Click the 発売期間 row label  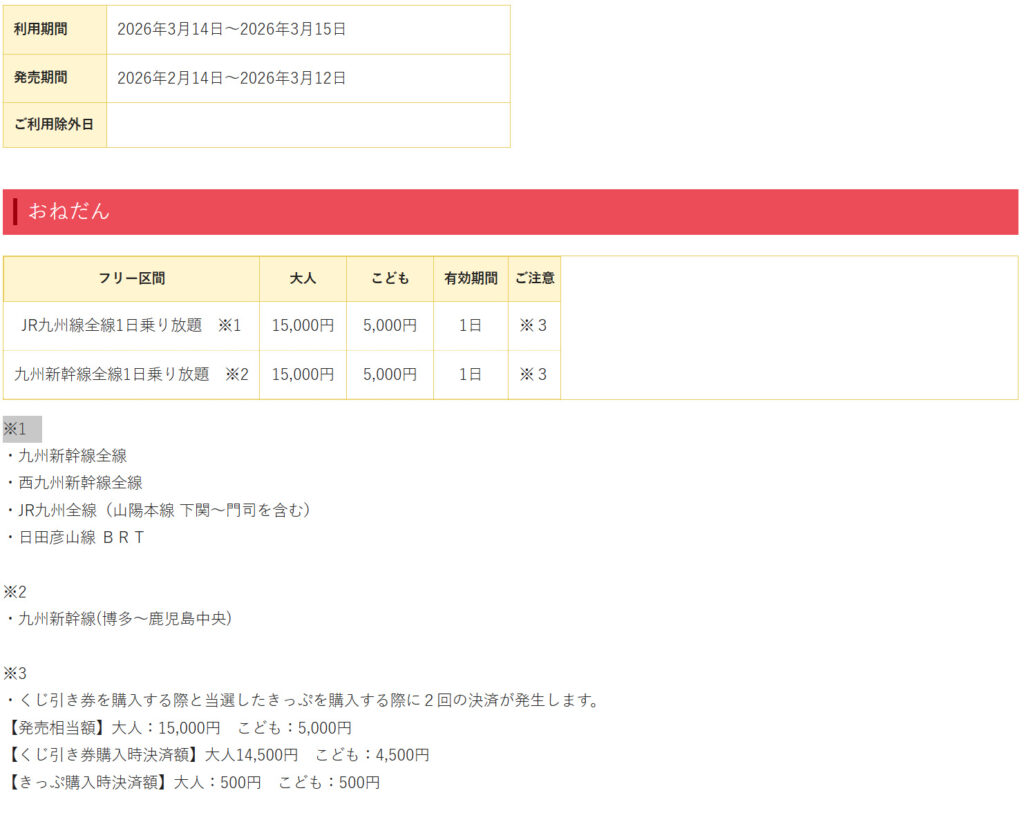click(41, 78)
